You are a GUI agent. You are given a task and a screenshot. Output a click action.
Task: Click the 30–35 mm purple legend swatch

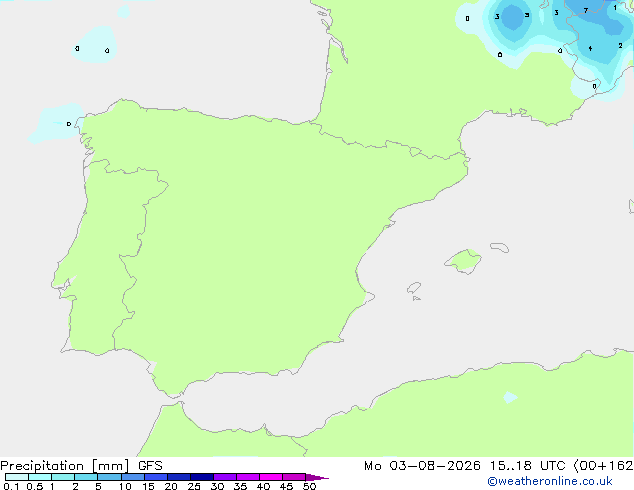click(225, 477)
